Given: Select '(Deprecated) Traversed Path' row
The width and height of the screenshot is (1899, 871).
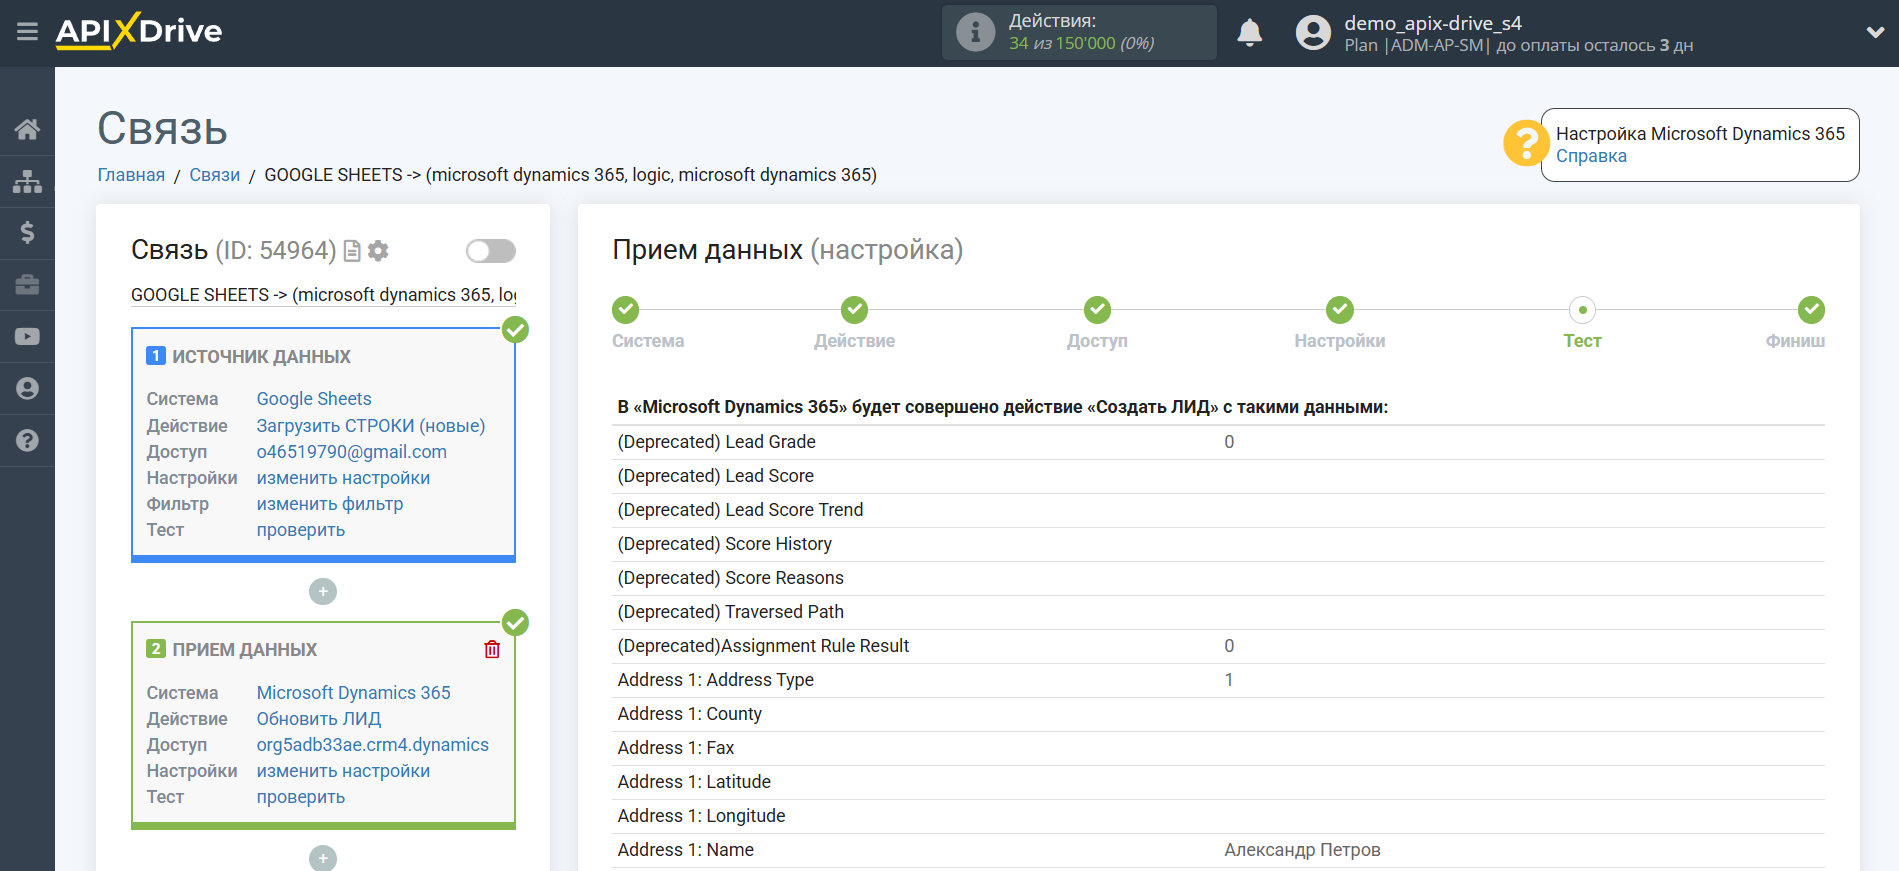Looking at the screenshot, I should (x=1218, y=612).
